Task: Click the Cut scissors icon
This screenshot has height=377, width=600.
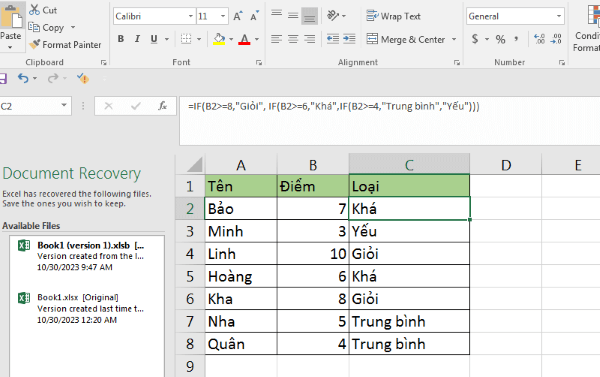Action: point(34,10)
